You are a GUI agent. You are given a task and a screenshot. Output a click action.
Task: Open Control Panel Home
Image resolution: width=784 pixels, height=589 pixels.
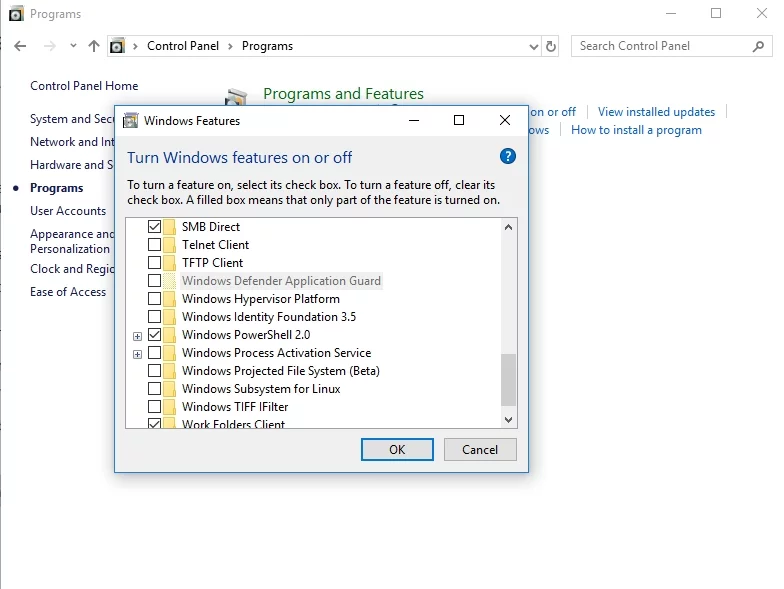(84, 86)
